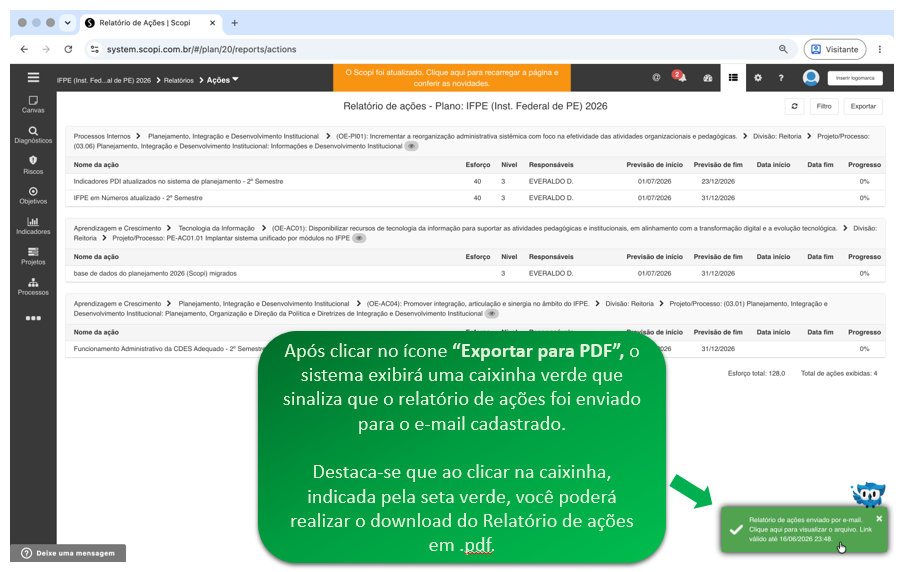Open action Funcionamento Administrativo da CDES Adequado

[x=169, y=349]
